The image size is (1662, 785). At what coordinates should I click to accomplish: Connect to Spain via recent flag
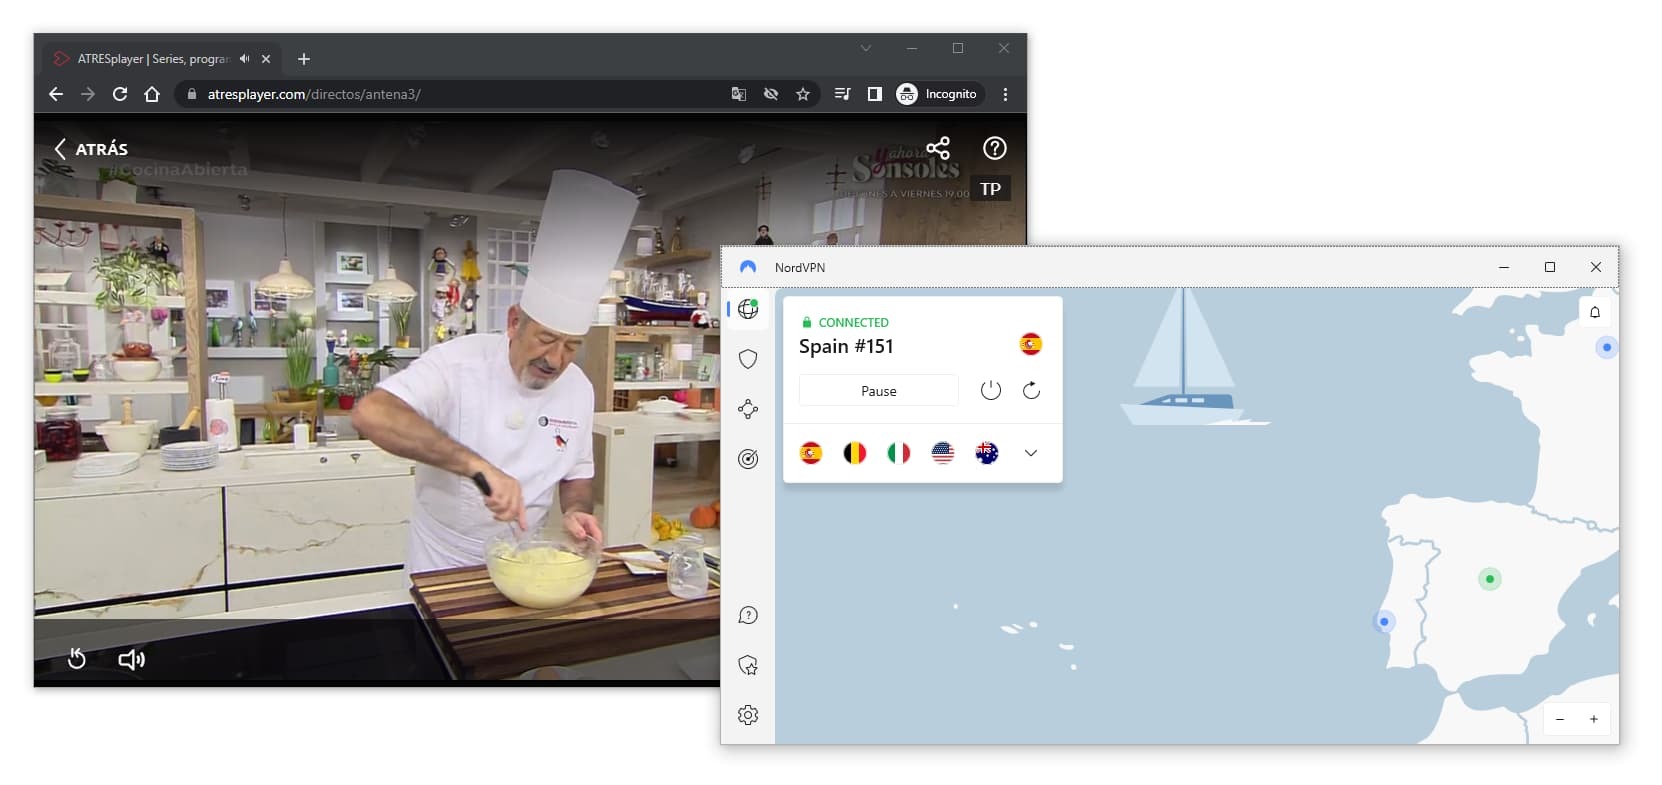[x=811, y=453]
